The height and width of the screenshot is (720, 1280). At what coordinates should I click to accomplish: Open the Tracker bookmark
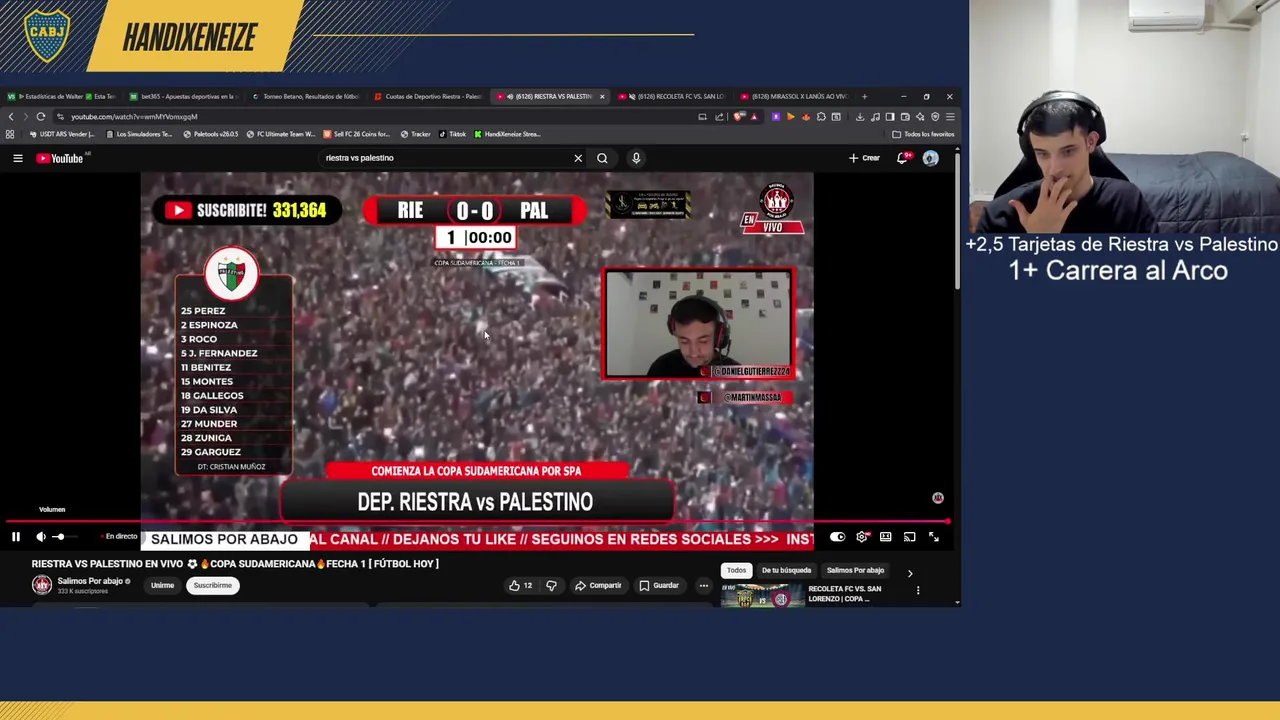(416, 134)
